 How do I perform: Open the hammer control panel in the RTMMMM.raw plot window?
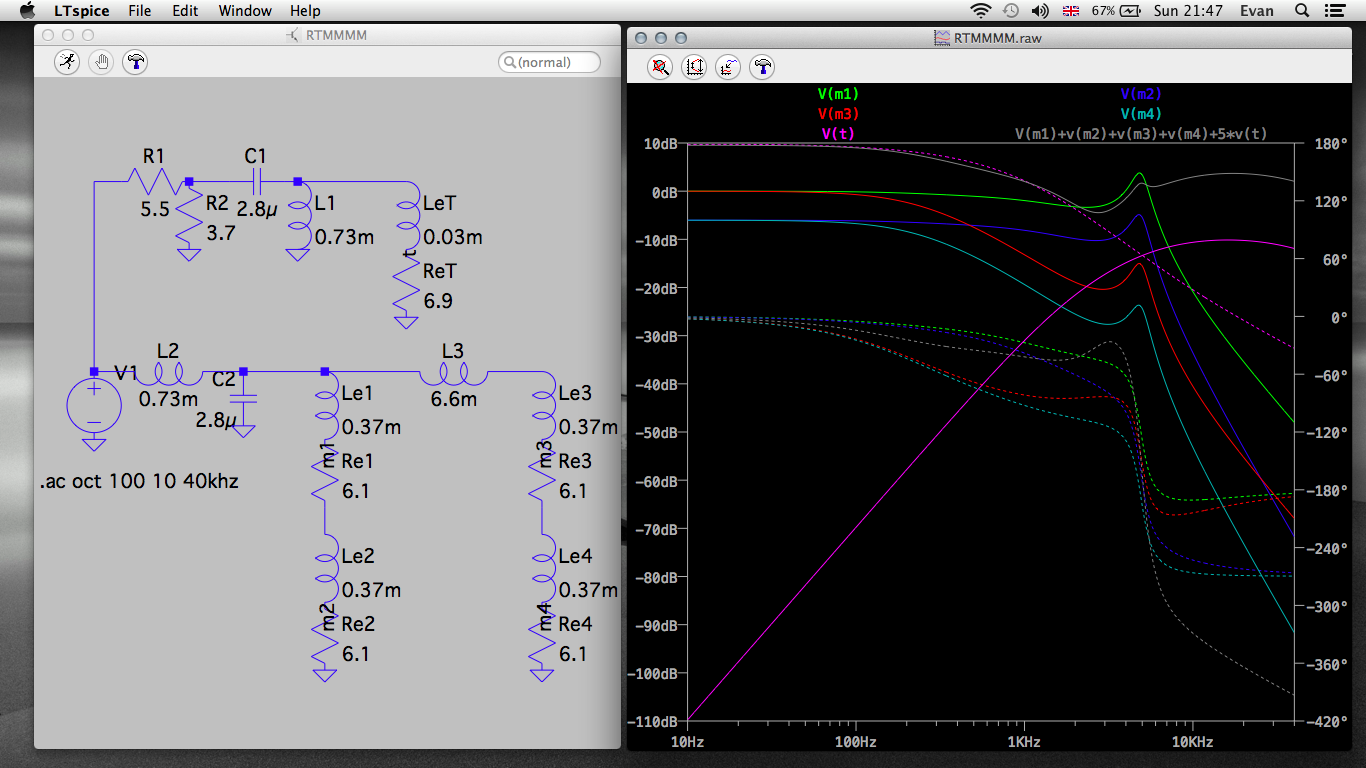[x=762, y=67]
